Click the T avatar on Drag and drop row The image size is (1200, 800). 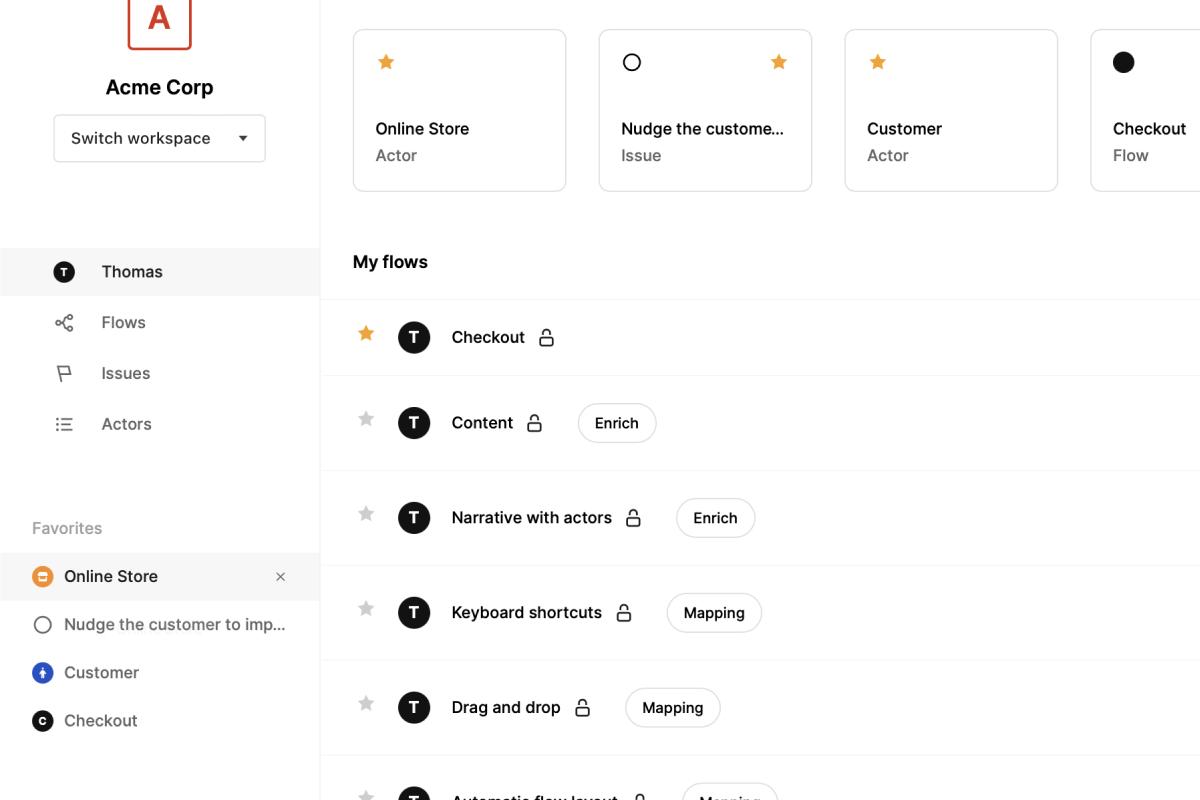414,708
